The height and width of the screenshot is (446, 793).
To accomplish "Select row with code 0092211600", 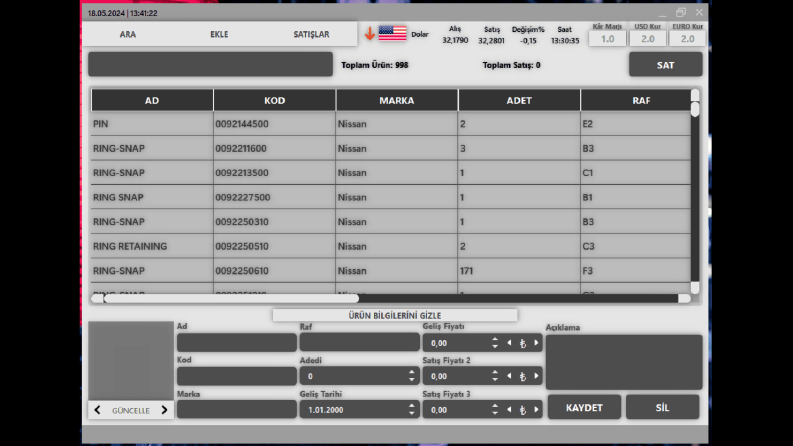I will tap(390, 149).
